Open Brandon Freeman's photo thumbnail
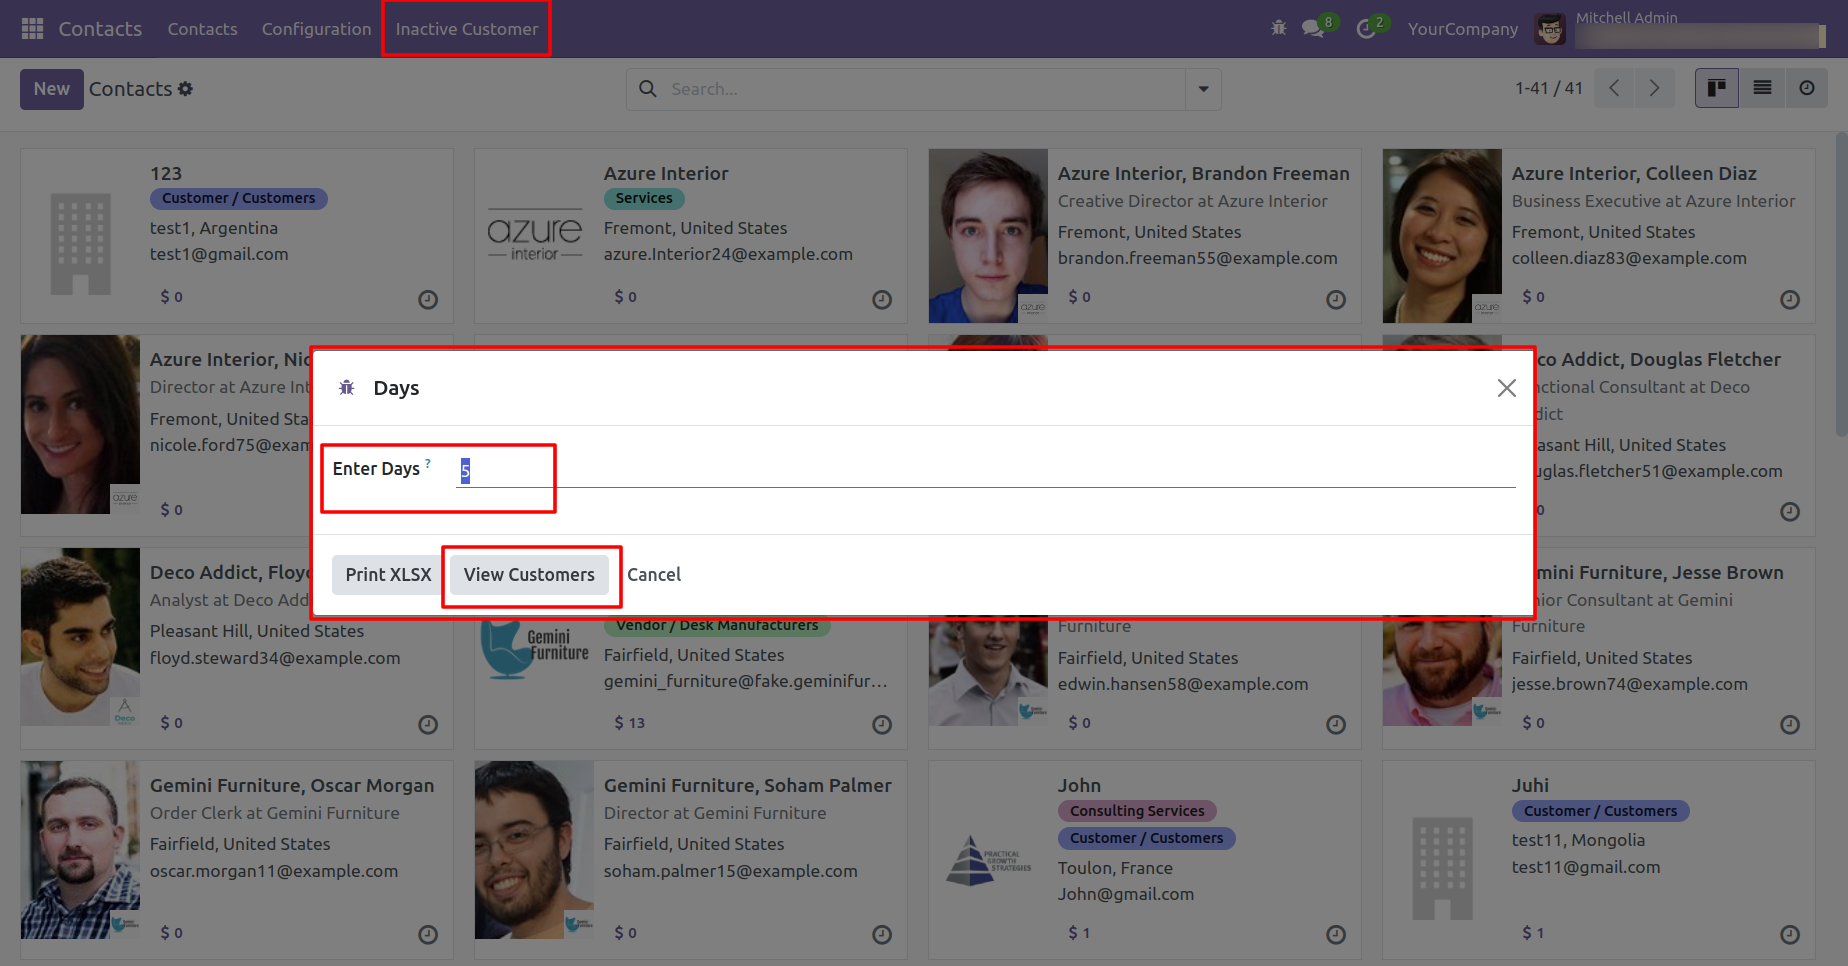 coord(988,236)
